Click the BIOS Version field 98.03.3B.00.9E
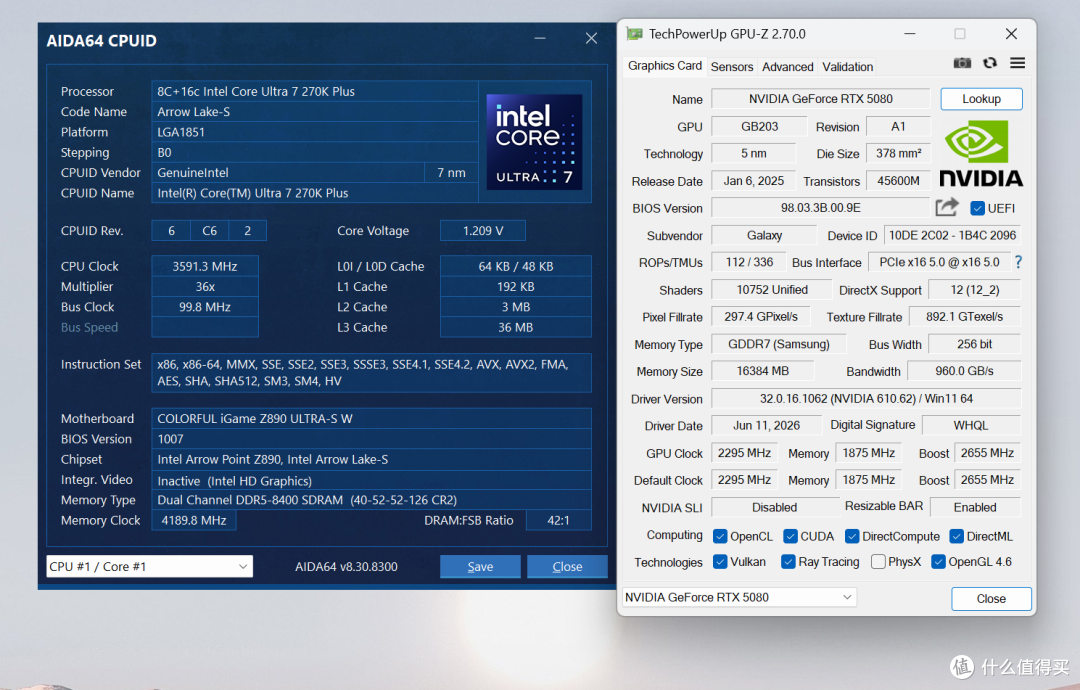Image resolution: width=1080 pixels, height=690 pixels. (820, 207)
